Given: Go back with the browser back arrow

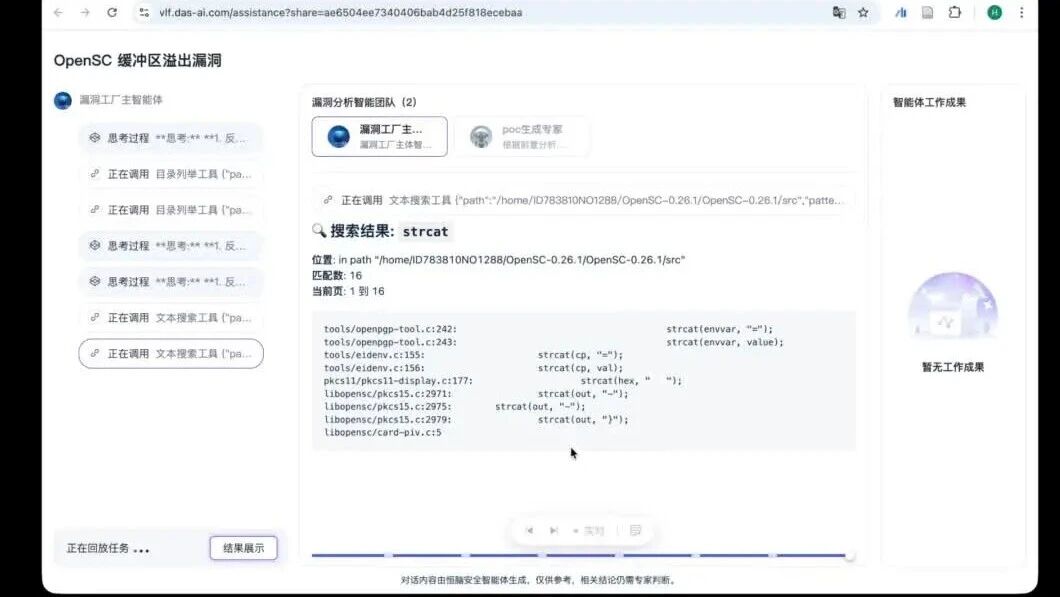Looking at the screenshot, I should coord(59,12).
